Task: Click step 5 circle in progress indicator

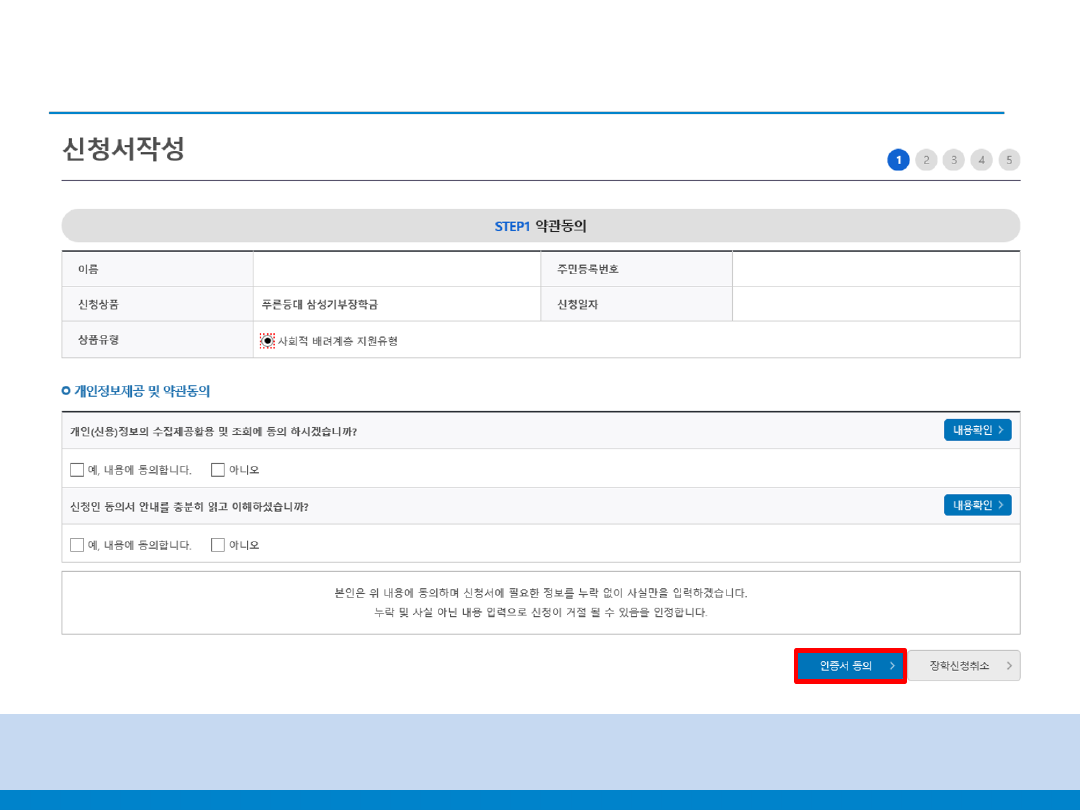Action: pyautogui.click(x=1009, y=160)
